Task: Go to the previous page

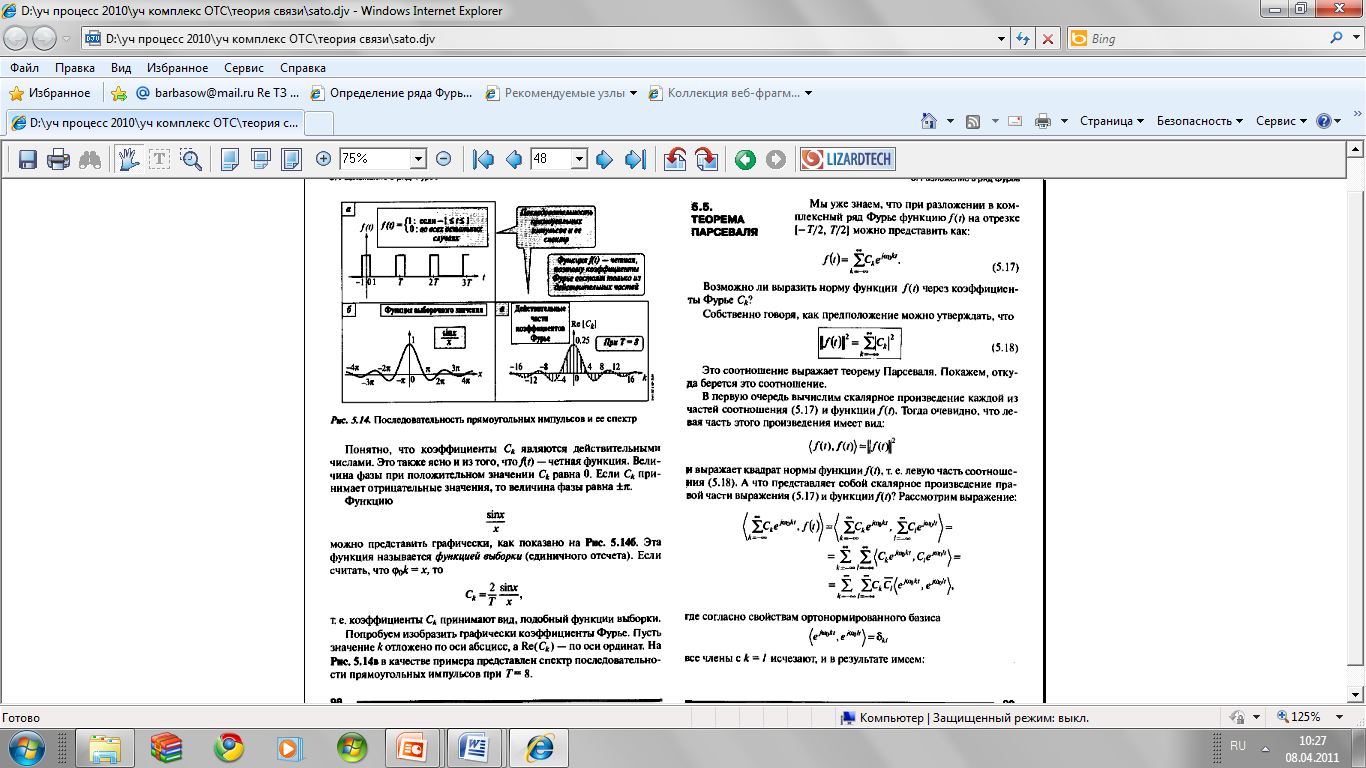Action: (x=513, y=159)
